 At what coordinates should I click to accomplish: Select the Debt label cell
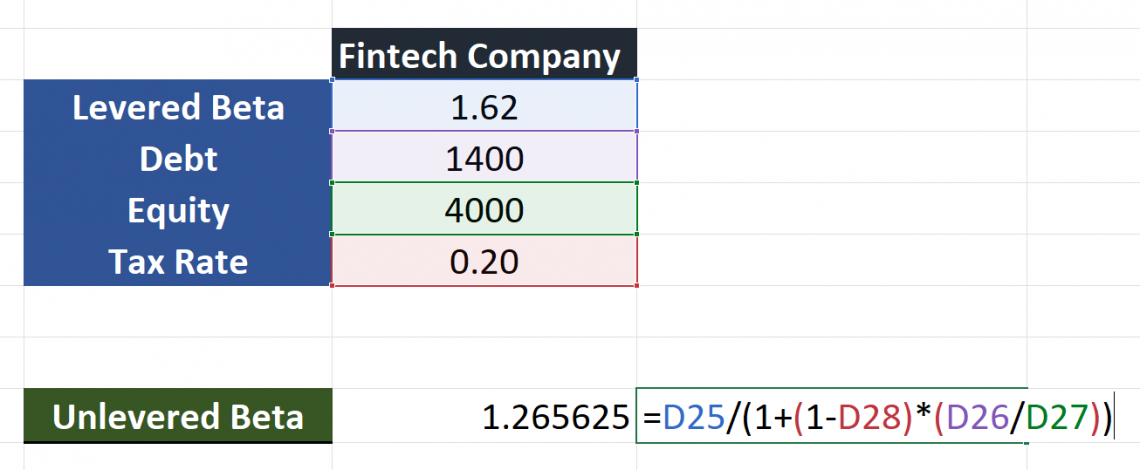tap(178, 159)
